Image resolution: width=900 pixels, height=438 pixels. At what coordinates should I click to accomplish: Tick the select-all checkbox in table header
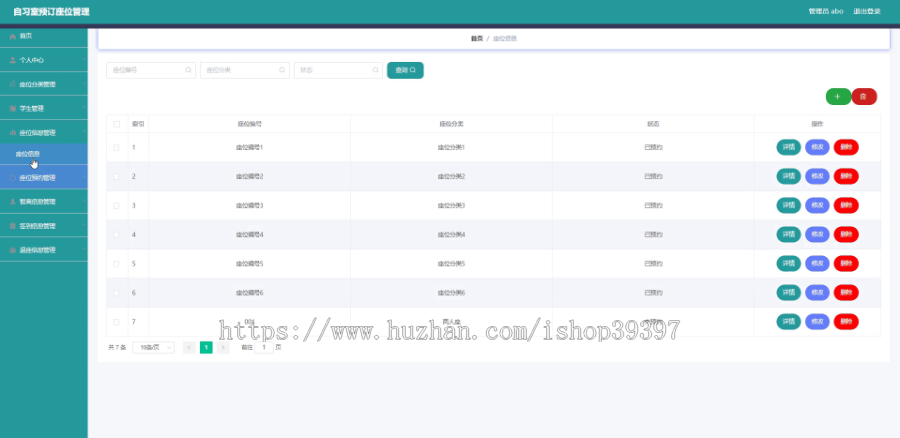click(117, 124)
